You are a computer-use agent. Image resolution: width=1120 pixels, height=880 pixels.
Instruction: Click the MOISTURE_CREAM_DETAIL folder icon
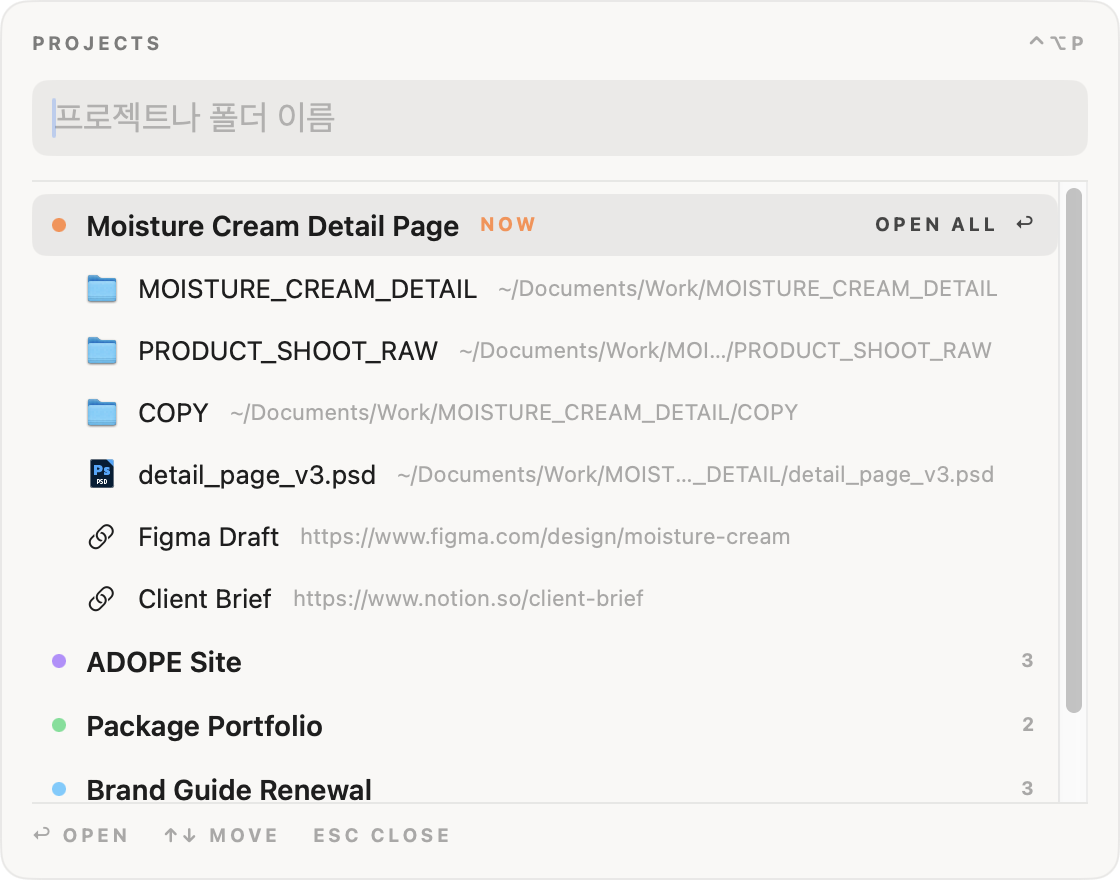[x=101, y=289]
